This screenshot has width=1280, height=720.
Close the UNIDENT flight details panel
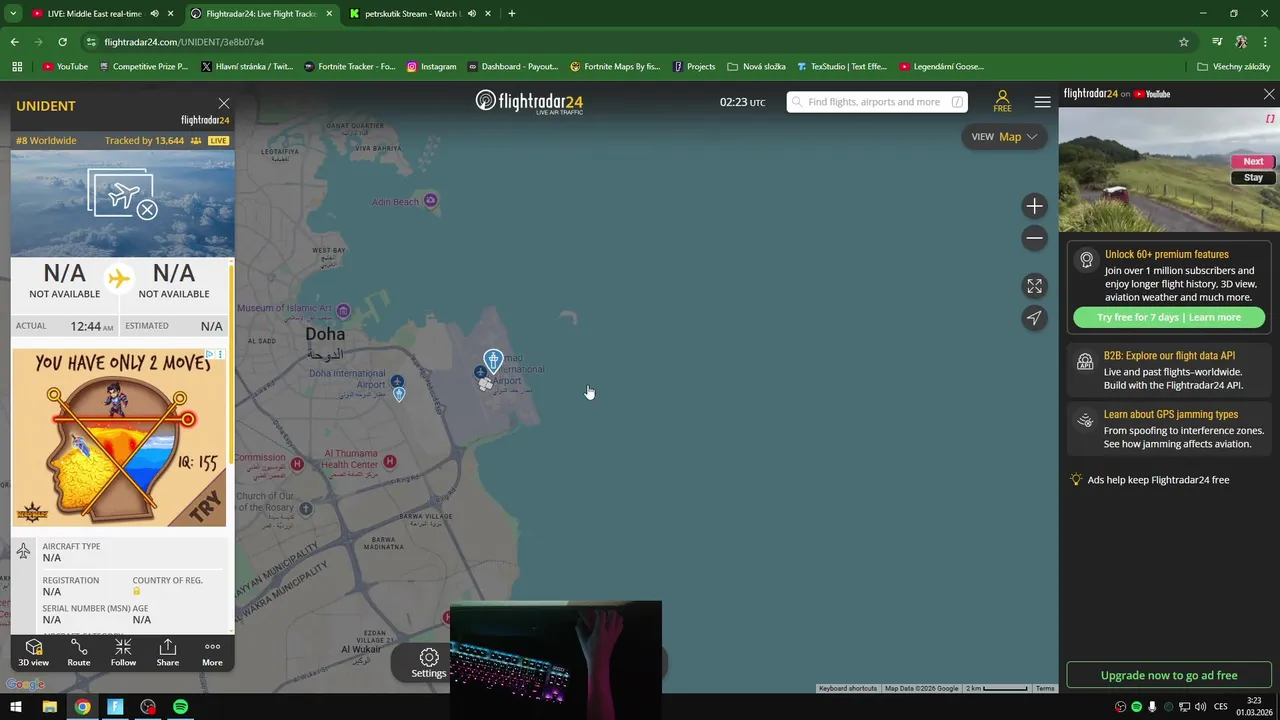tap(224, 104)
